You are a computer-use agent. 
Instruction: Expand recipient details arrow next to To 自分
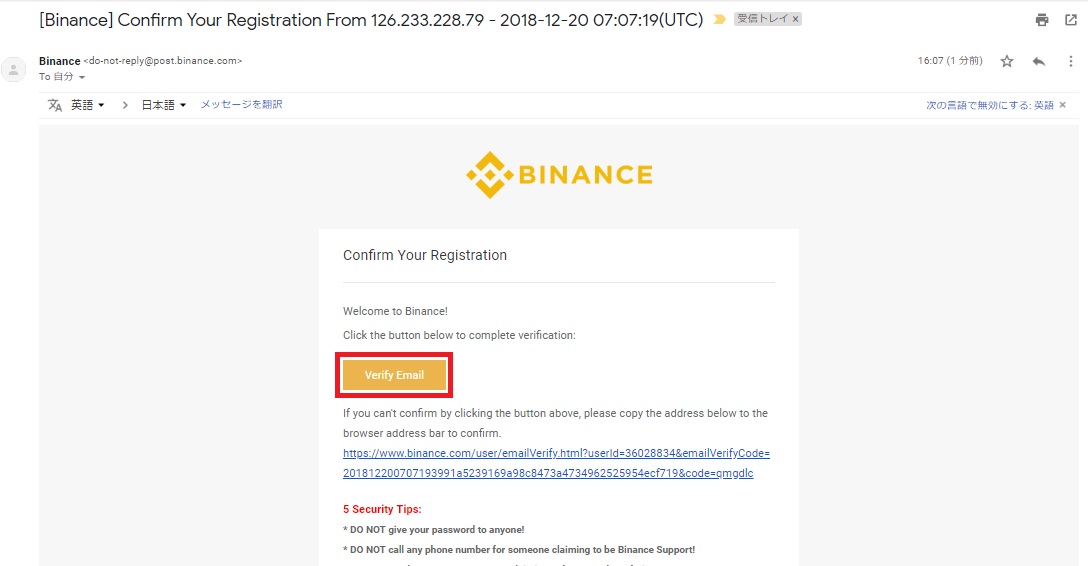[x=82, y=78]
